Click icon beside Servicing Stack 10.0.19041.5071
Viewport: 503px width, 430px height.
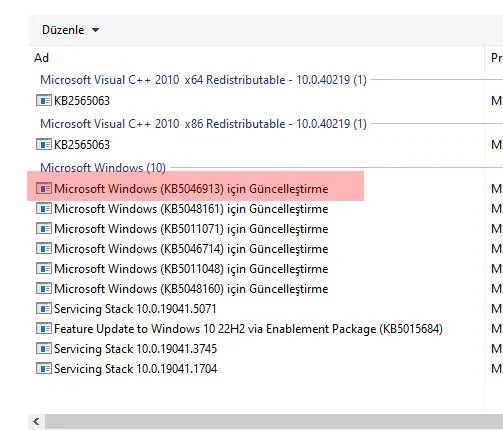coord(44,309)
